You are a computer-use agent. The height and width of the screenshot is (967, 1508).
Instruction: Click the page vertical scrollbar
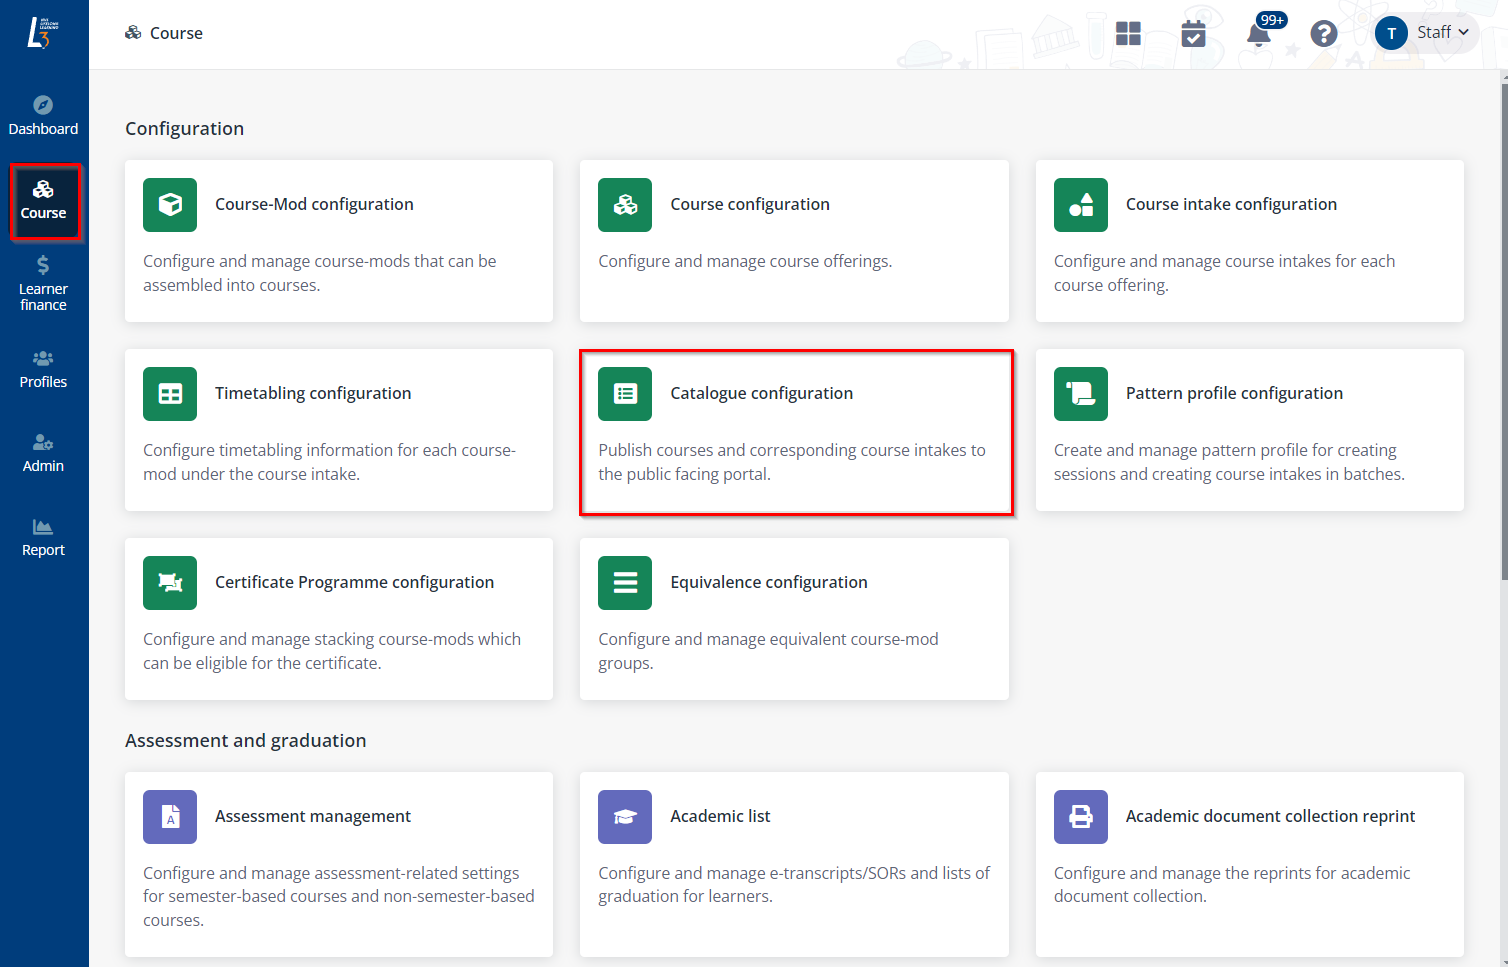(1502, 330)
